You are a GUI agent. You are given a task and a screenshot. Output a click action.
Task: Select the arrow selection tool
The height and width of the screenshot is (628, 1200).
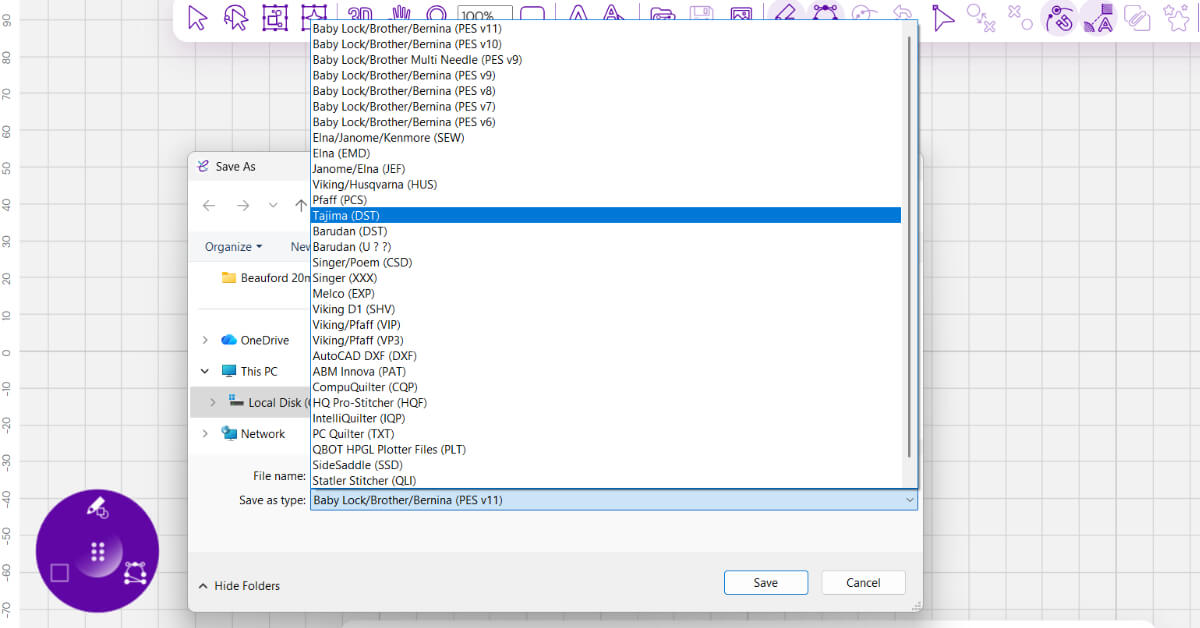pyautogui.click(x=197, y=17)
